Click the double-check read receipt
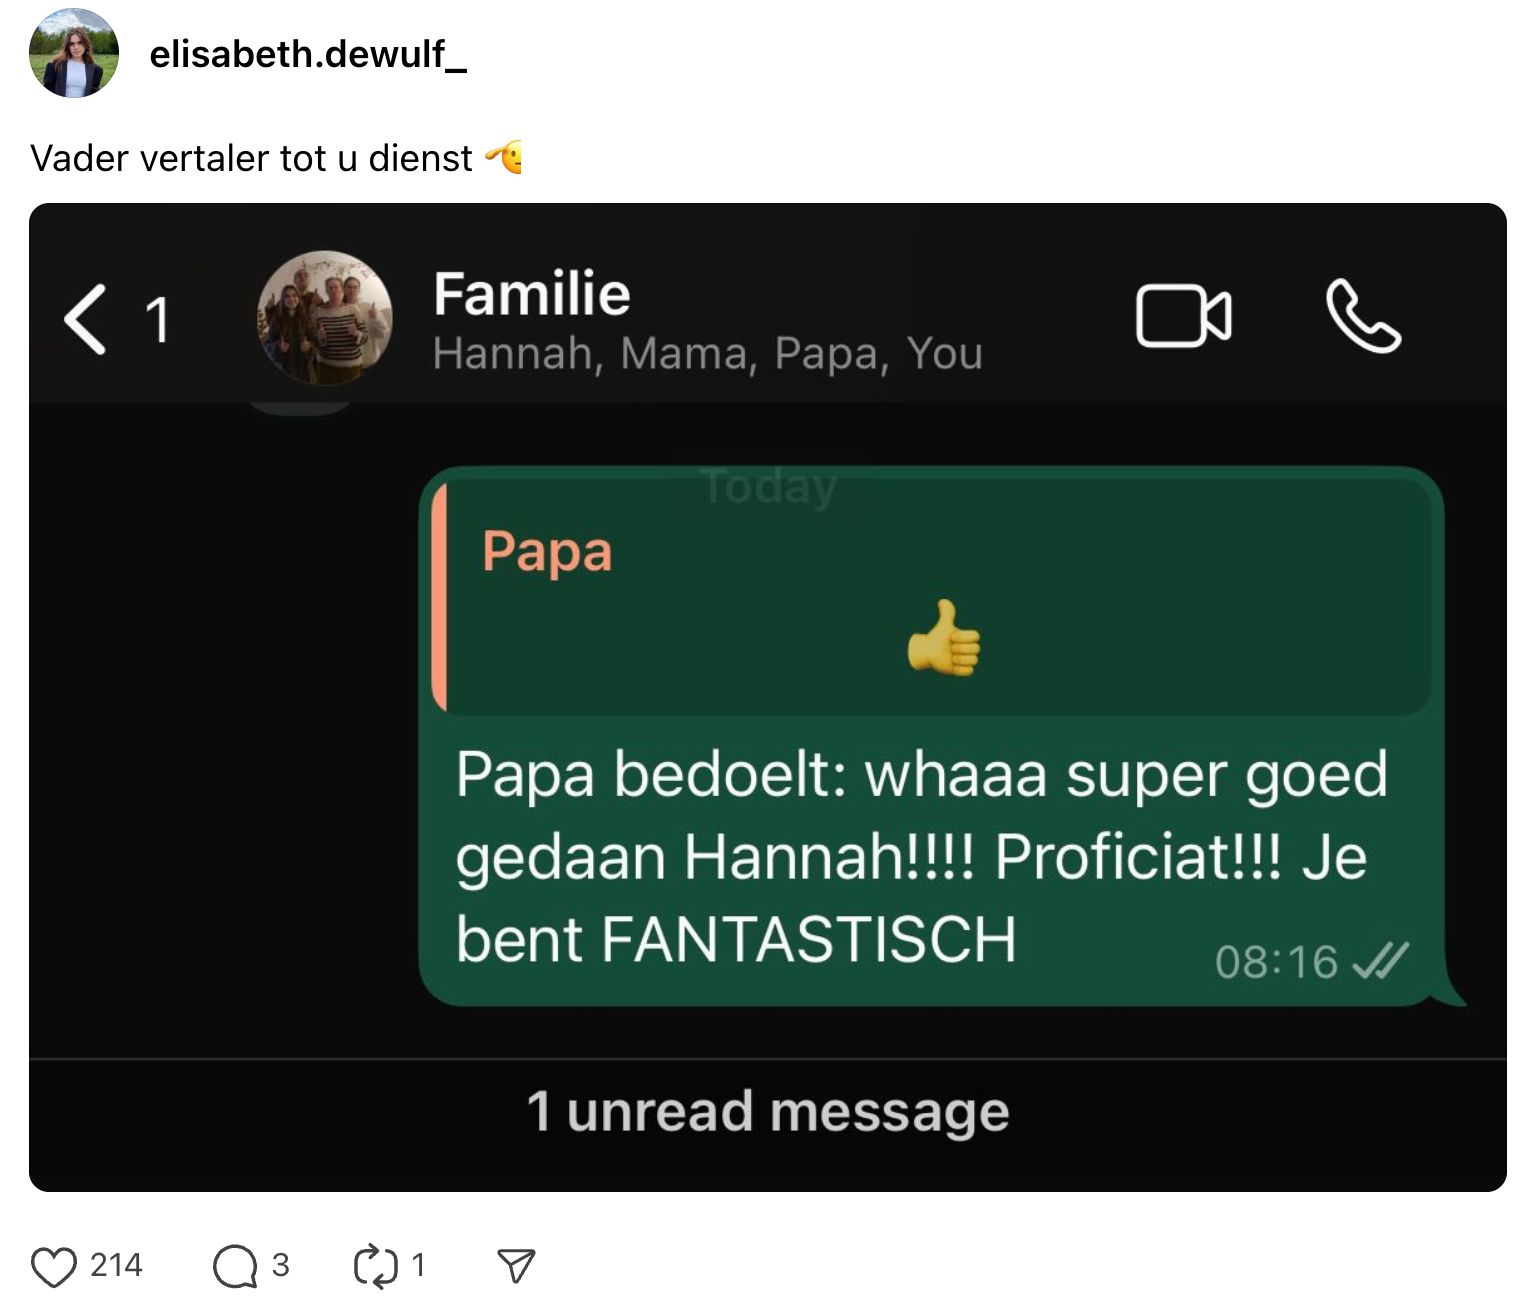The image size is (1534, 1306). [1380, 962]
